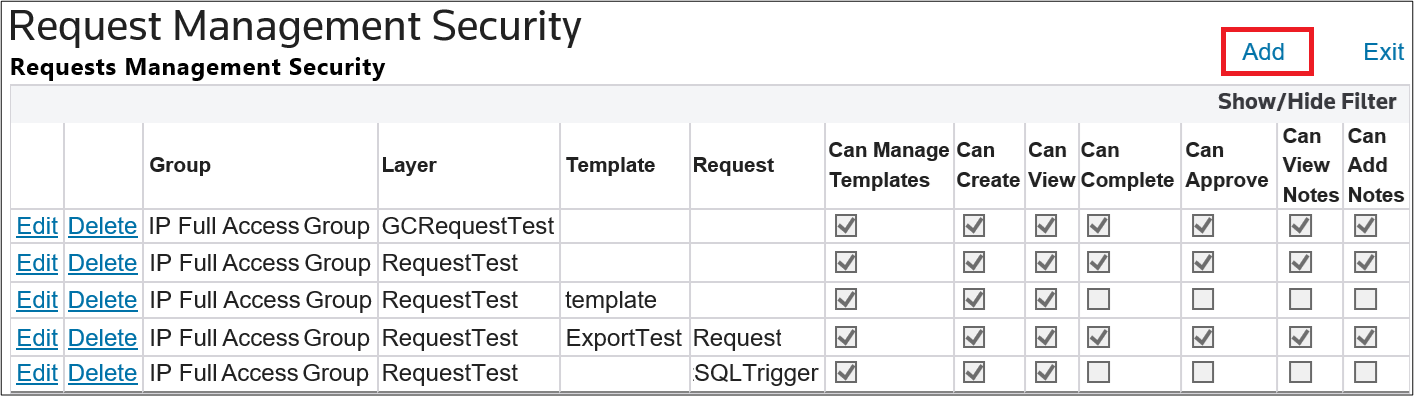Toggle Can Create checkbox in SQLTrigger row
Viewport: 1414px width, 396px height.
pyautogui.click(x=973, y=372)
